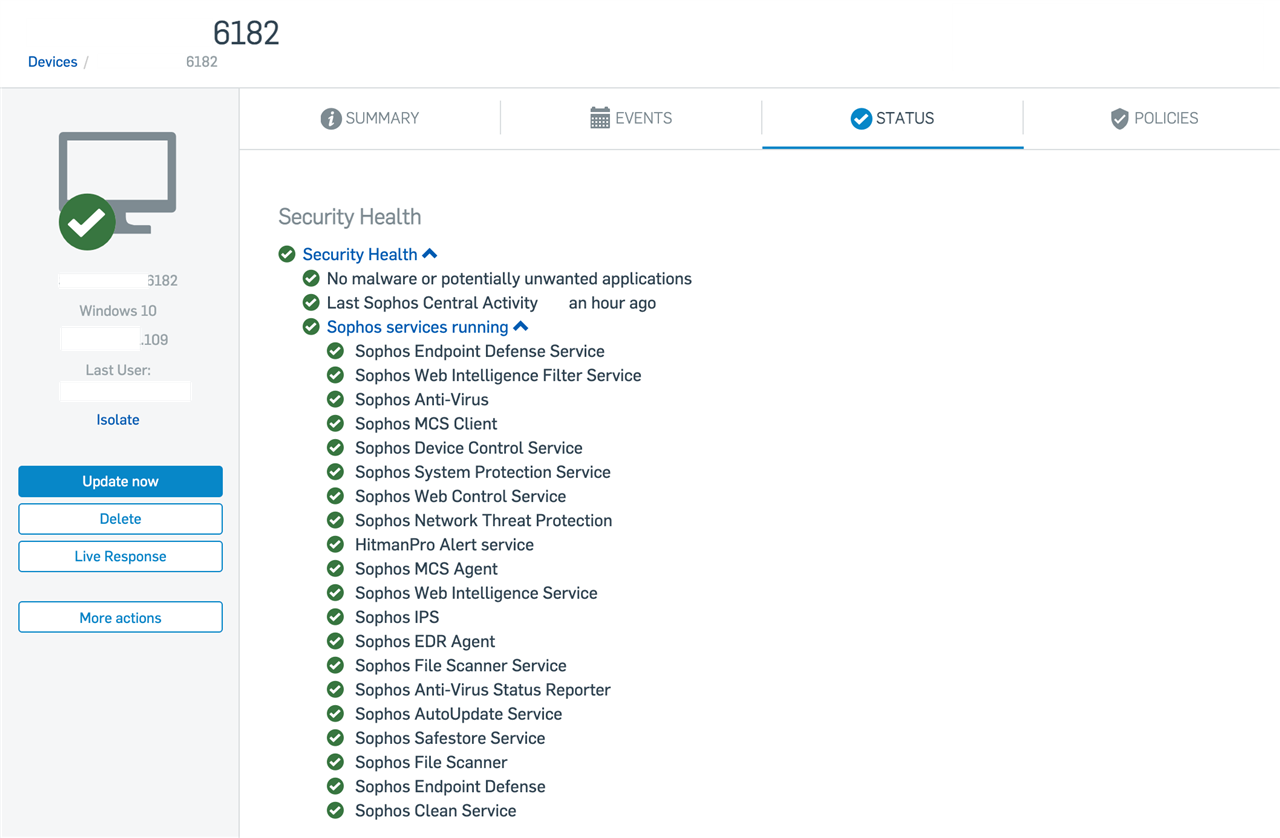Open the Policies tab
Viewport: 1280px width, 838px height.
click(1153, 118)
